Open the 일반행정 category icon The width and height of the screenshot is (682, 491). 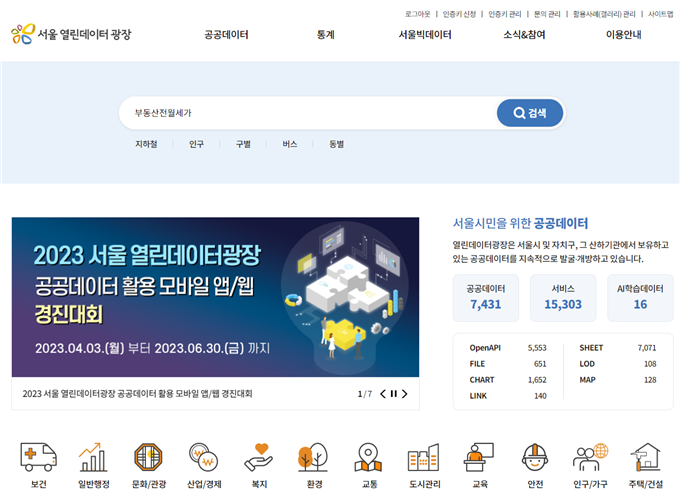tap(93, 457)
